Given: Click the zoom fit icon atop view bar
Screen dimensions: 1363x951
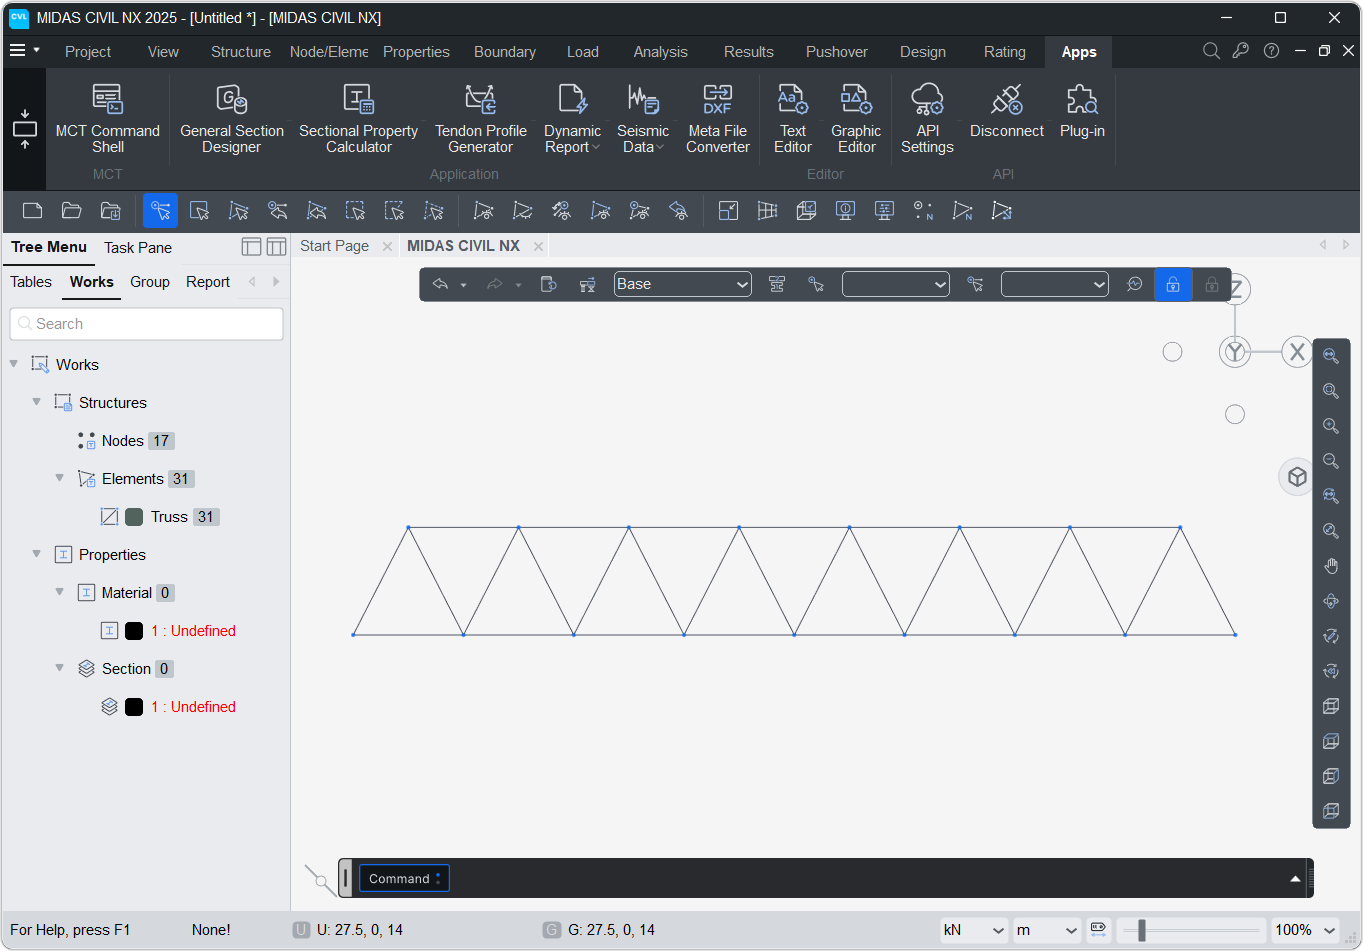Looking at the screenshot, I should [1331, 356].
